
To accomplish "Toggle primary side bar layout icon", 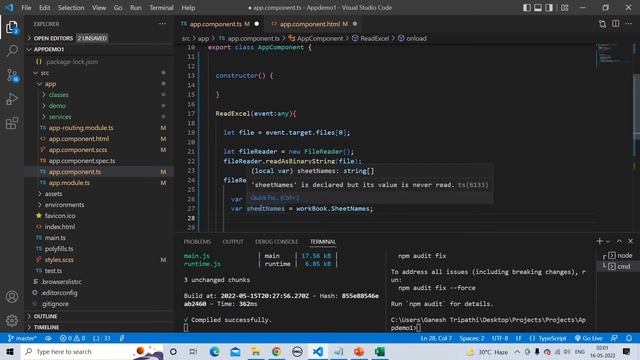I will pos(527,8).
